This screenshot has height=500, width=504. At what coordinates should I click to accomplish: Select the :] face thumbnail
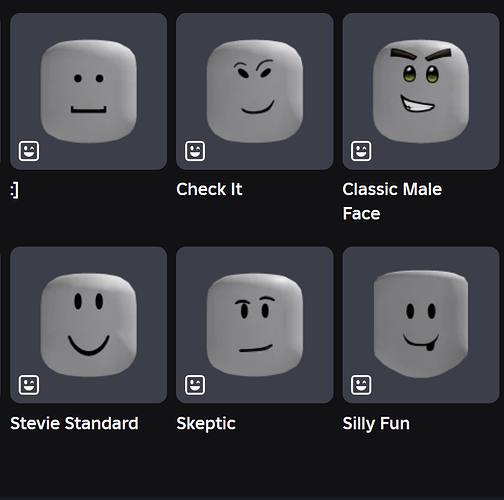click(88, 91)
